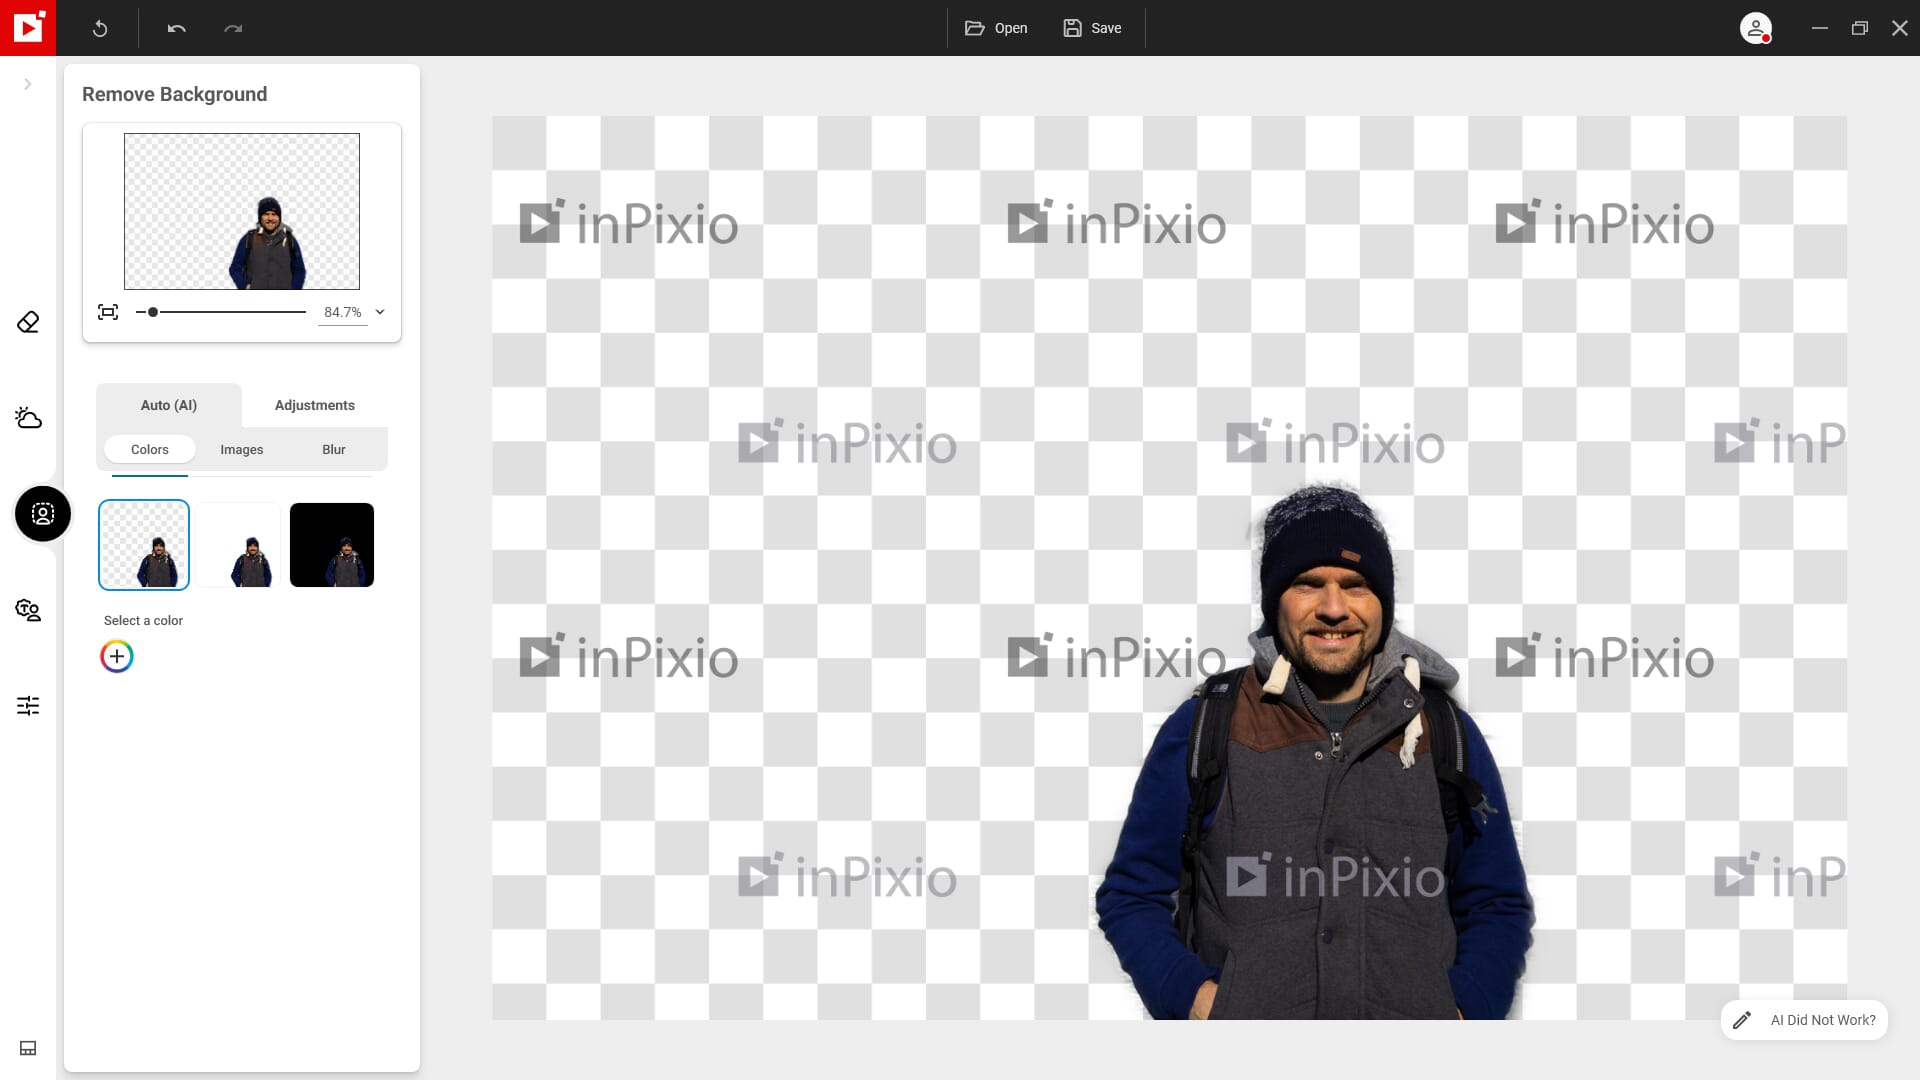Screen dimensions: 1920x1080
Task: Select the Images background option
Action: (241, 448)
